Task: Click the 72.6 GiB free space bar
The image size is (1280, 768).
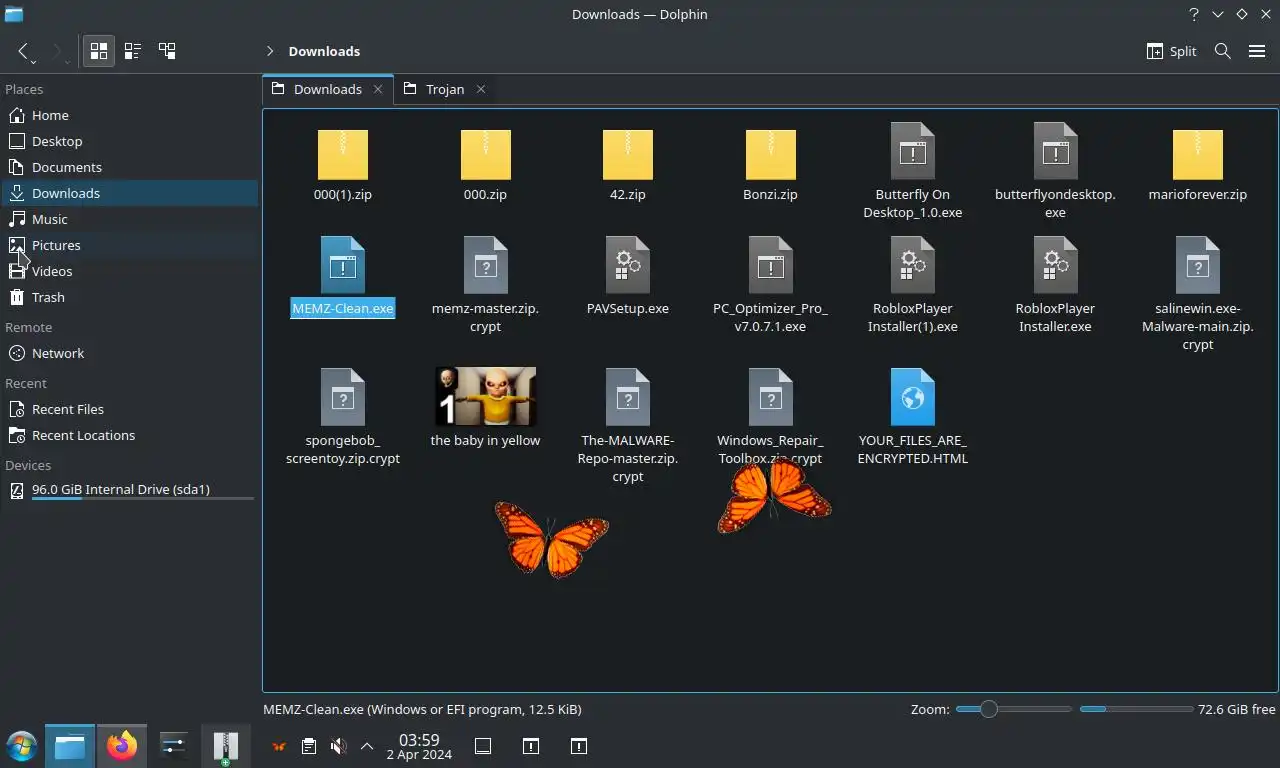Action: click(1137, 709)
